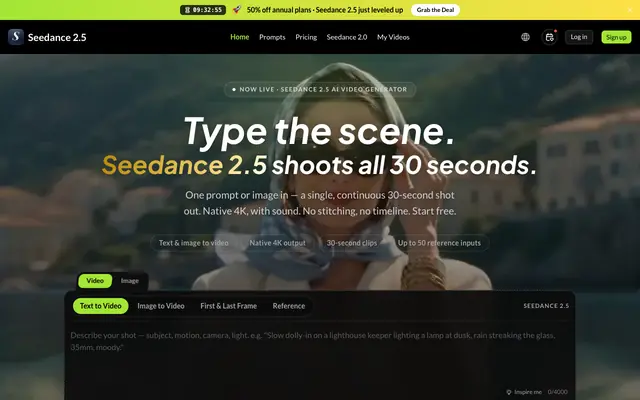Click the Sign up button

pos(616,37)
